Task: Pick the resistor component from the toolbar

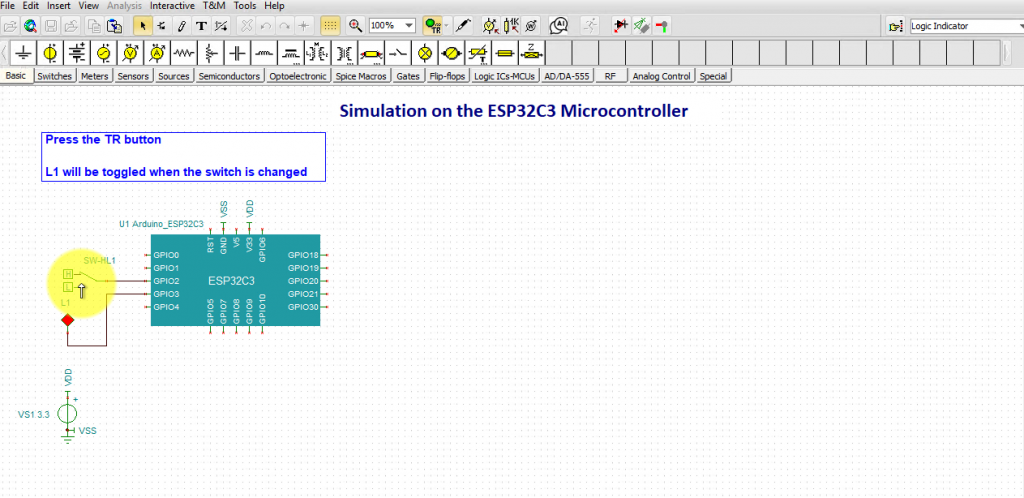Action: click(183, 51)
